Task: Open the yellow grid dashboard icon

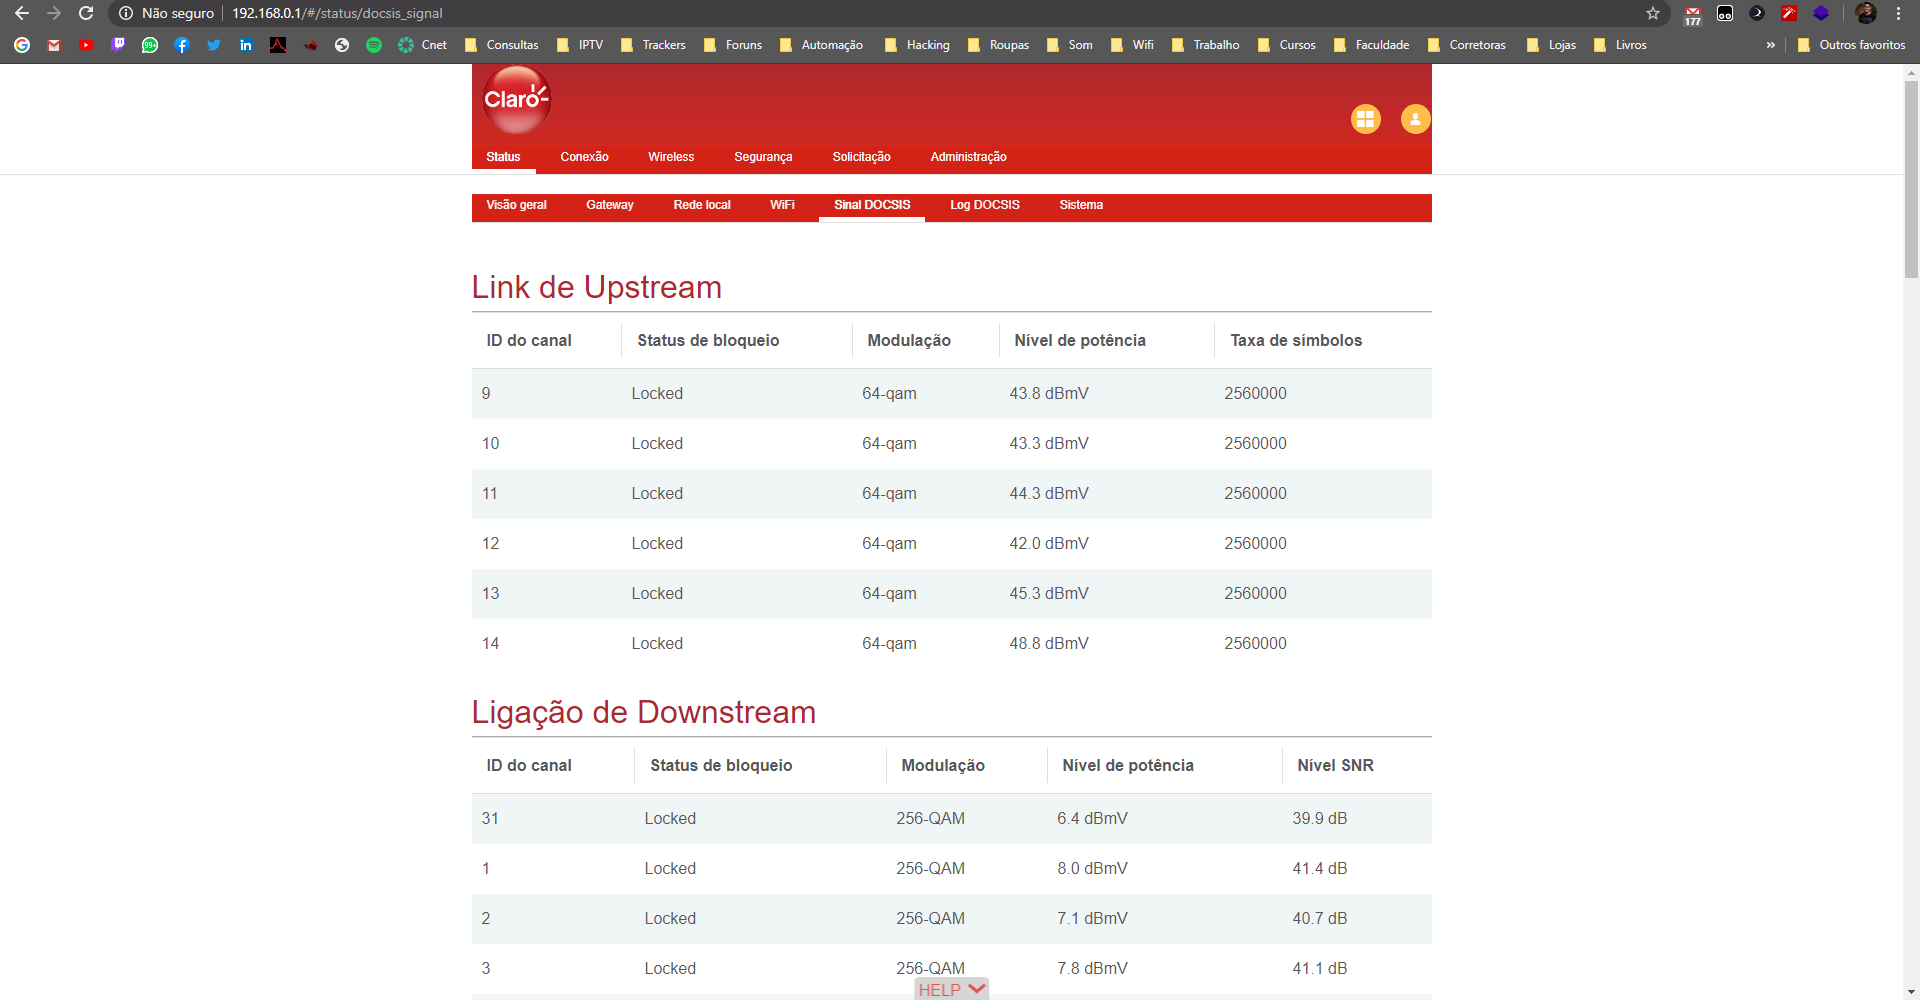Action: pos(1365,119)
